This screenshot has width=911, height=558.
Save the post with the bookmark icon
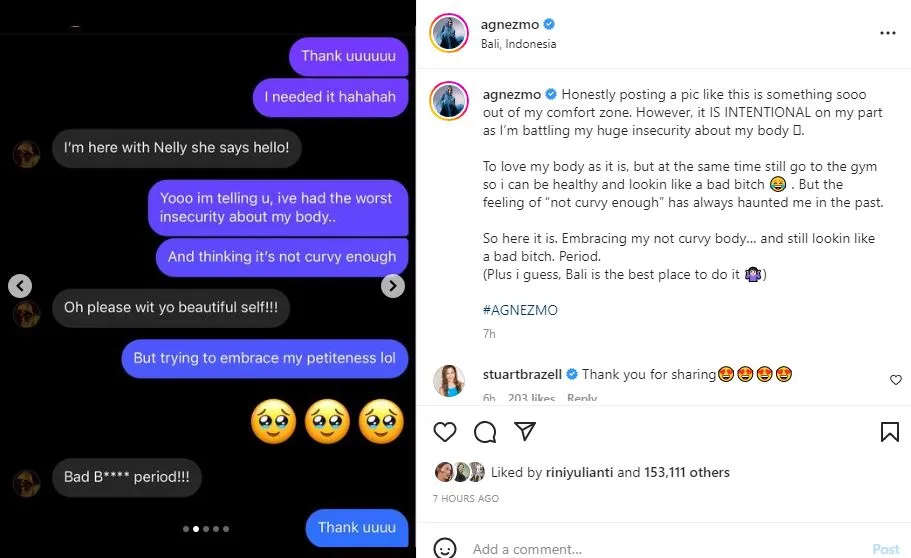890,432
